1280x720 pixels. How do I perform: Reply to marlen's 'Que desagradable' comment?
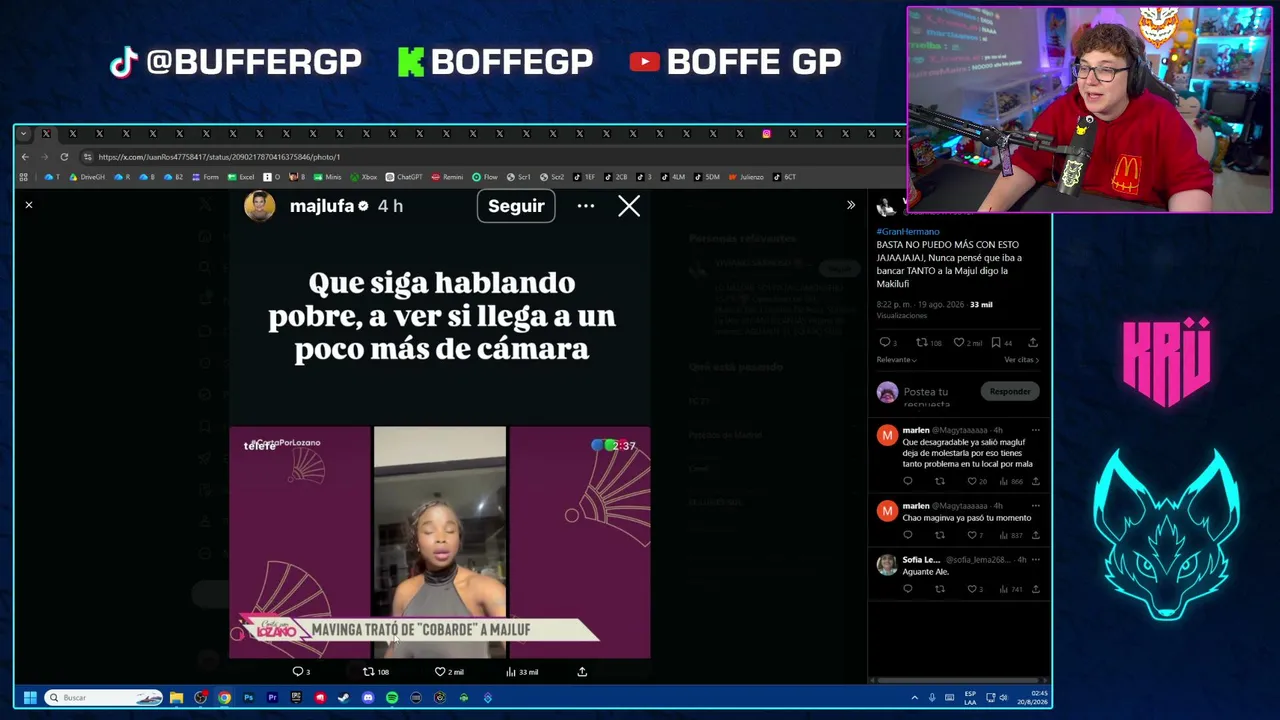[x=908, y=482]
